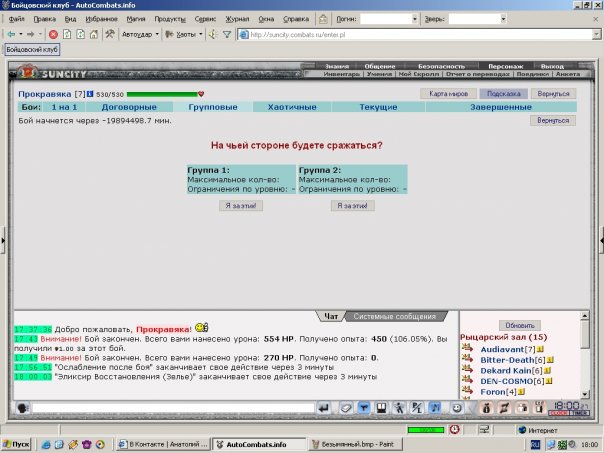Click the info icon next to Прокравяка [7]
The width and height of the screenshot is (604, 453).
pos(90,94)
